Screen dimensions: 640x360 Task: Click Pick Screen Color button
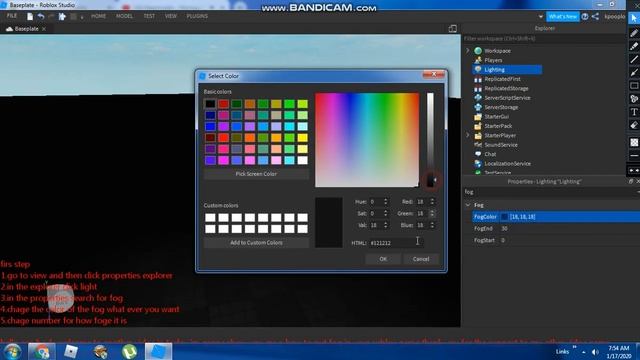pos(256,174)
